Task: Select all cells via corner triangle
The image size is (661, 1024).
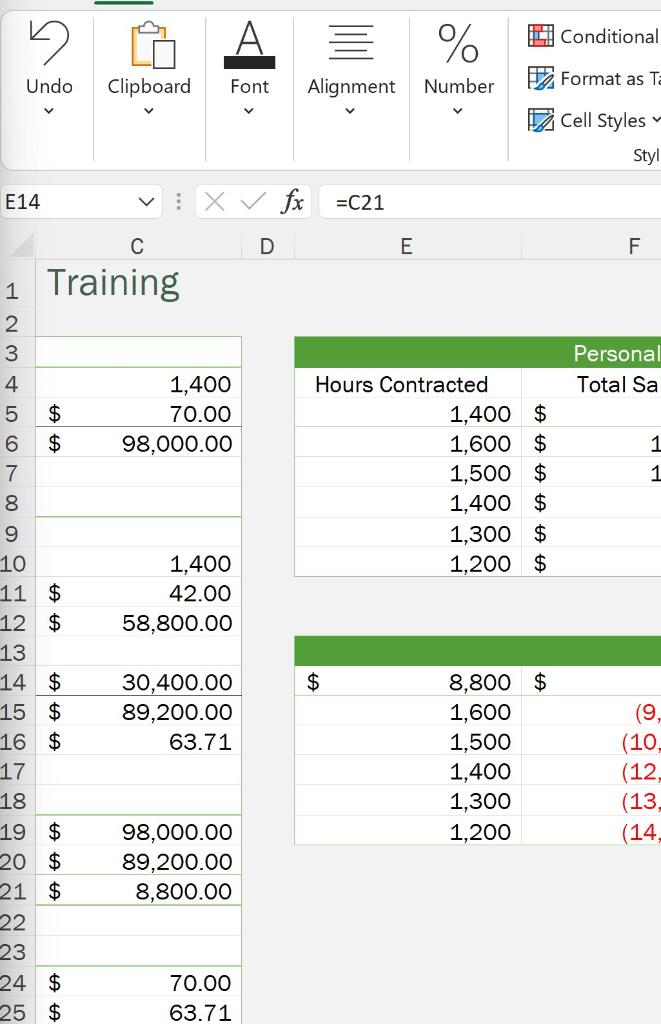Action: click(x=20, y=246)
